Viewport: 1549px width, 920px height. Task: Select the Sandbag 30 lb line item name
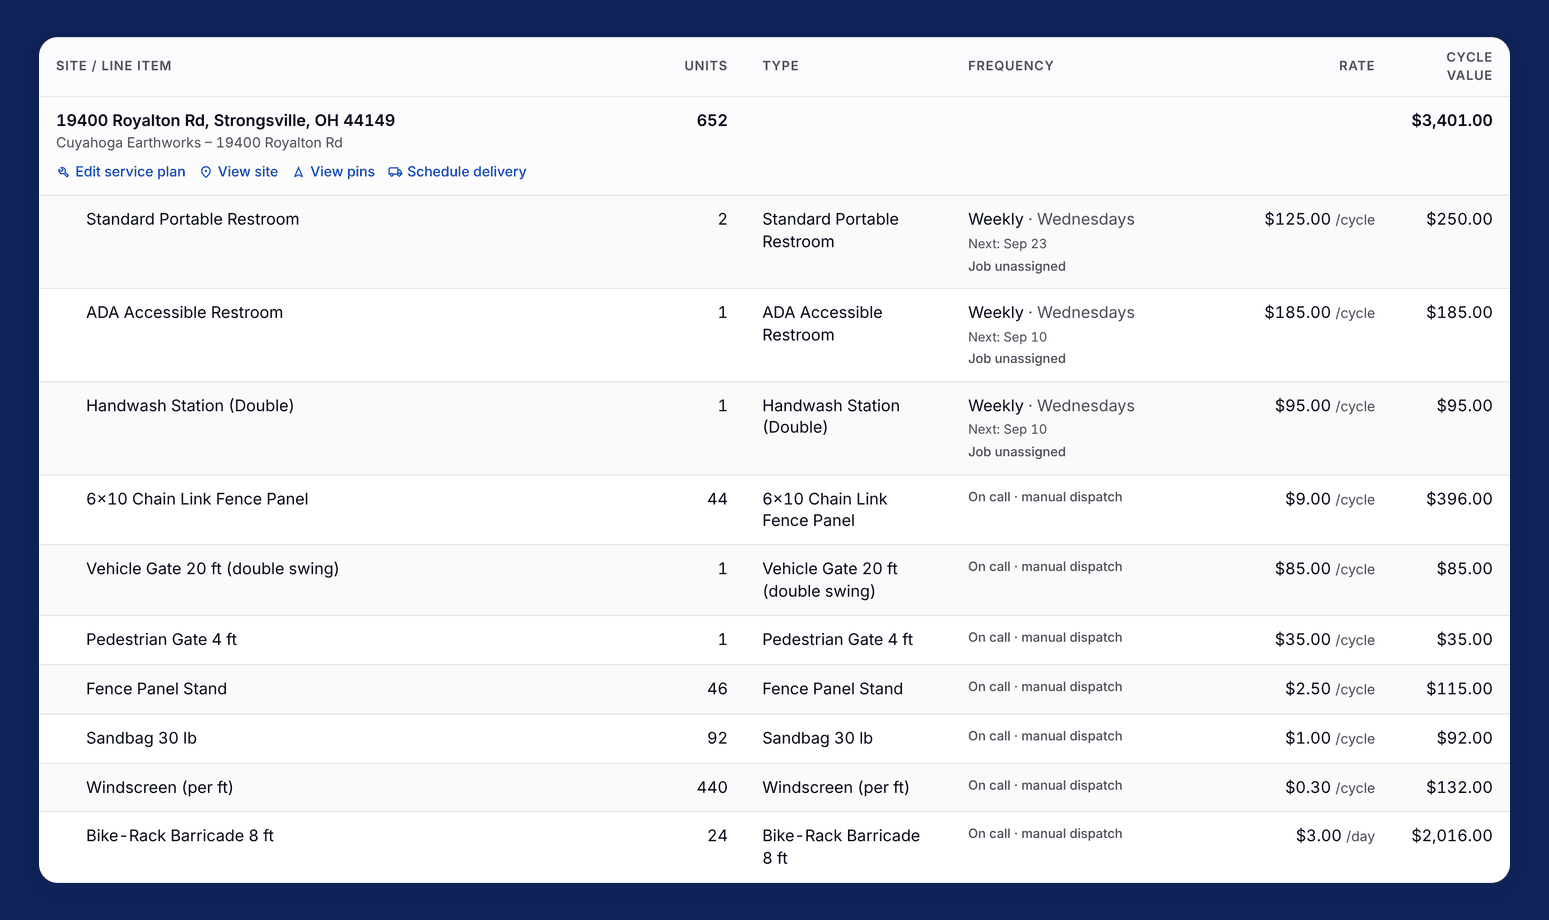(141, 738)
